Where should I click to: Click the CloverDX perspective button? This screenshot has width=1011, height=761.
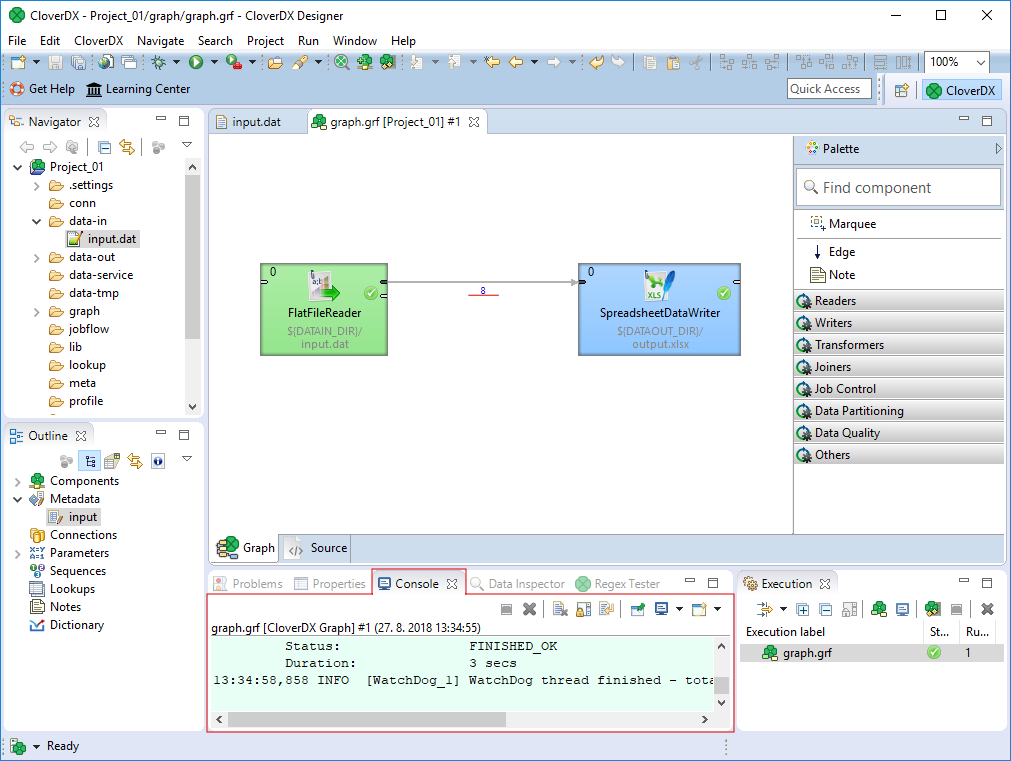960,90
